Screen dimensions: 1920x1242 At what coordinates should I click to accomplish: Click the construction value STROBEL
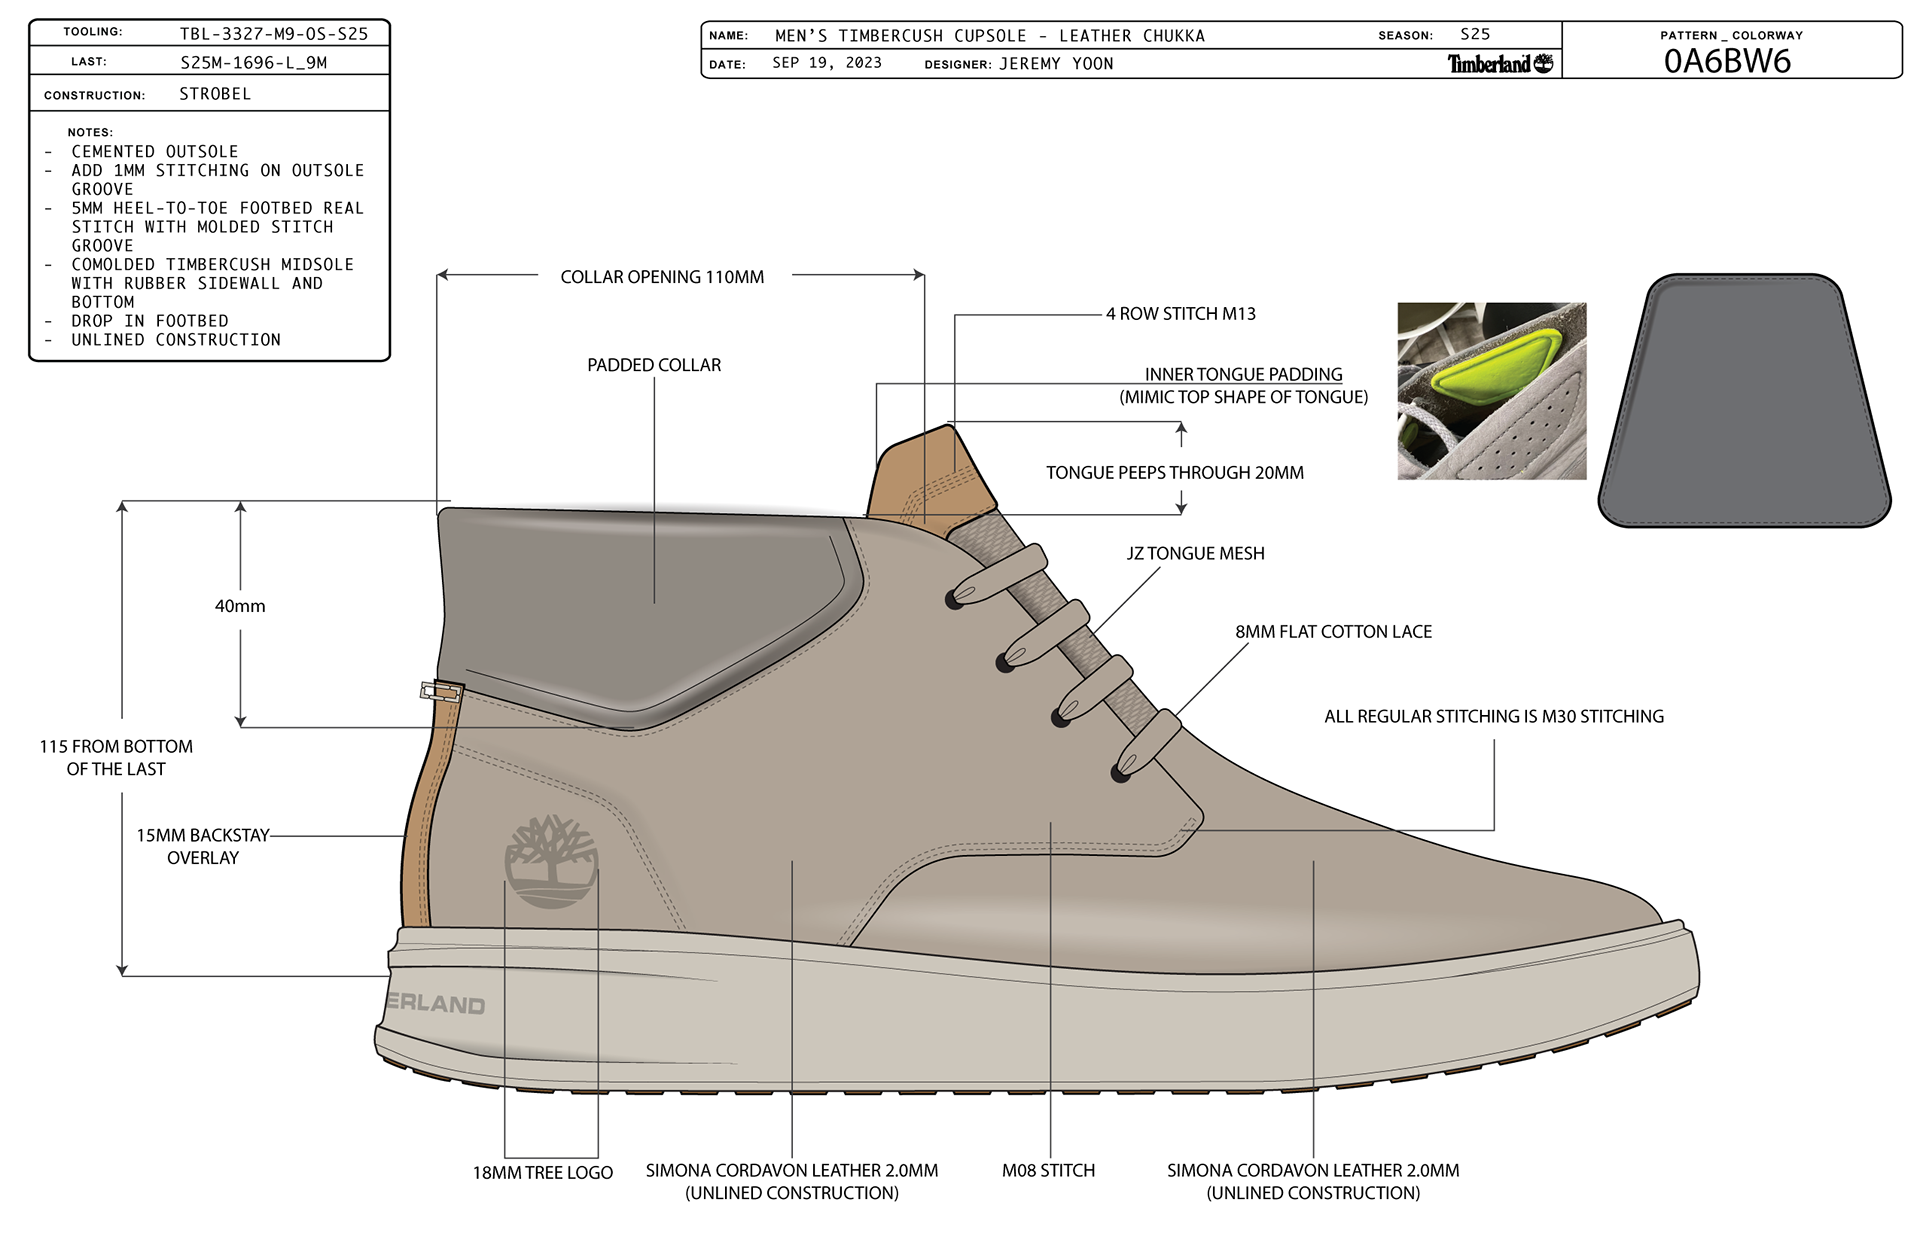pyautogui.click(x=215, y=94)
